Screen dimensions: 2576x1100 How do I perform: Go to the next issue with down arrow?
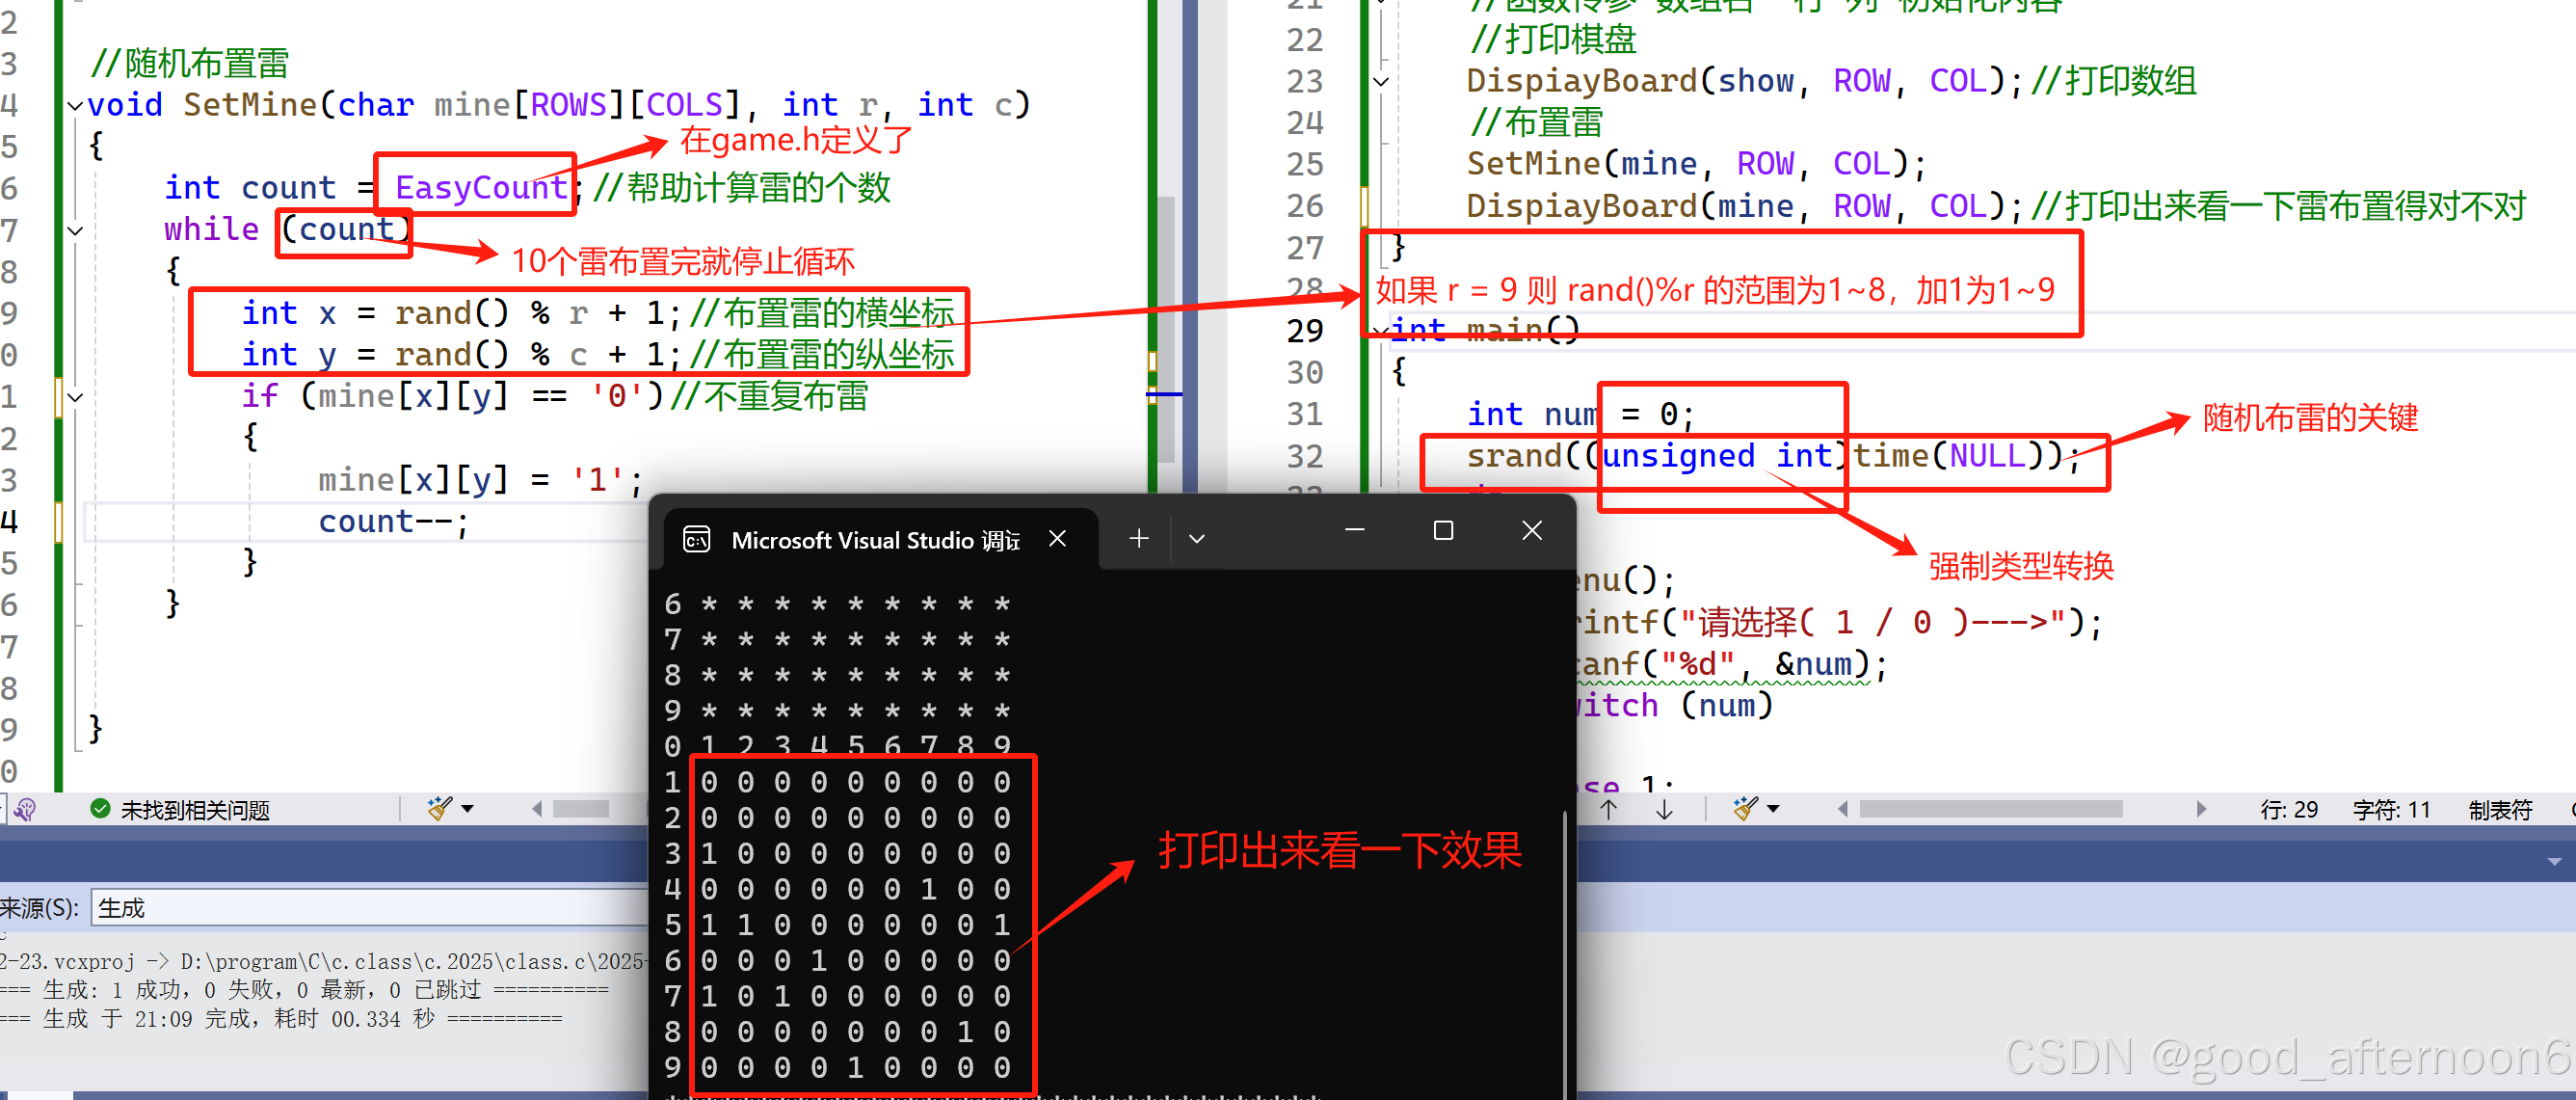1664,809
